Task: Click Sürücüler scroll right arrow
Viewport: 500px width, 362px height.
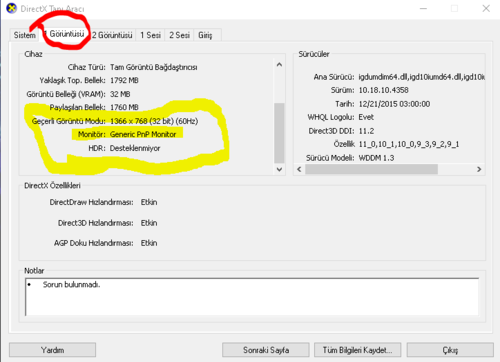Action: 479,169
